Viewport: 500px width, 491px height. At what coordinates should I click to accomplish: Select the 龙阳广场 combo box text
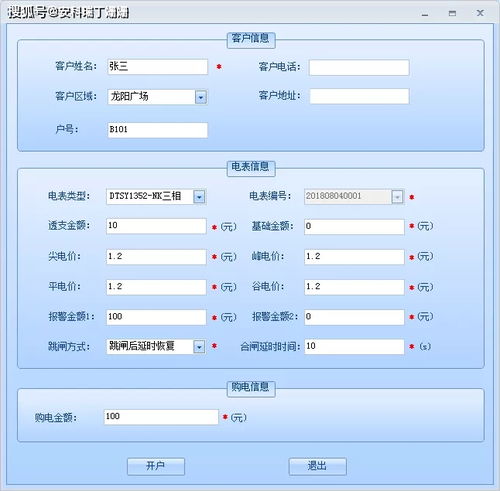130,97
